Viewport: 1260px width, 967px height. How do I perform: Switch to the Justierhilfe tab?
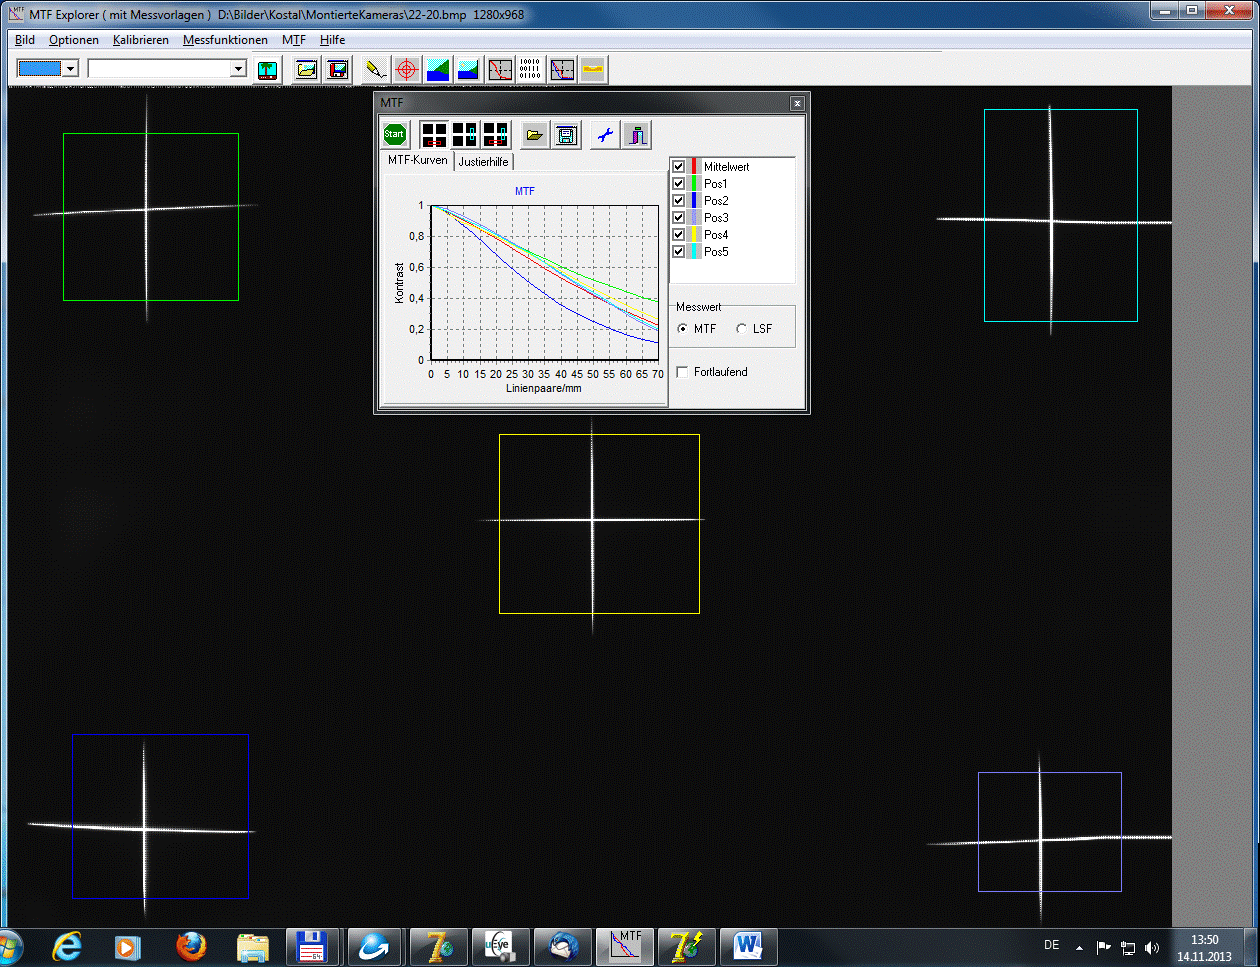483,162
